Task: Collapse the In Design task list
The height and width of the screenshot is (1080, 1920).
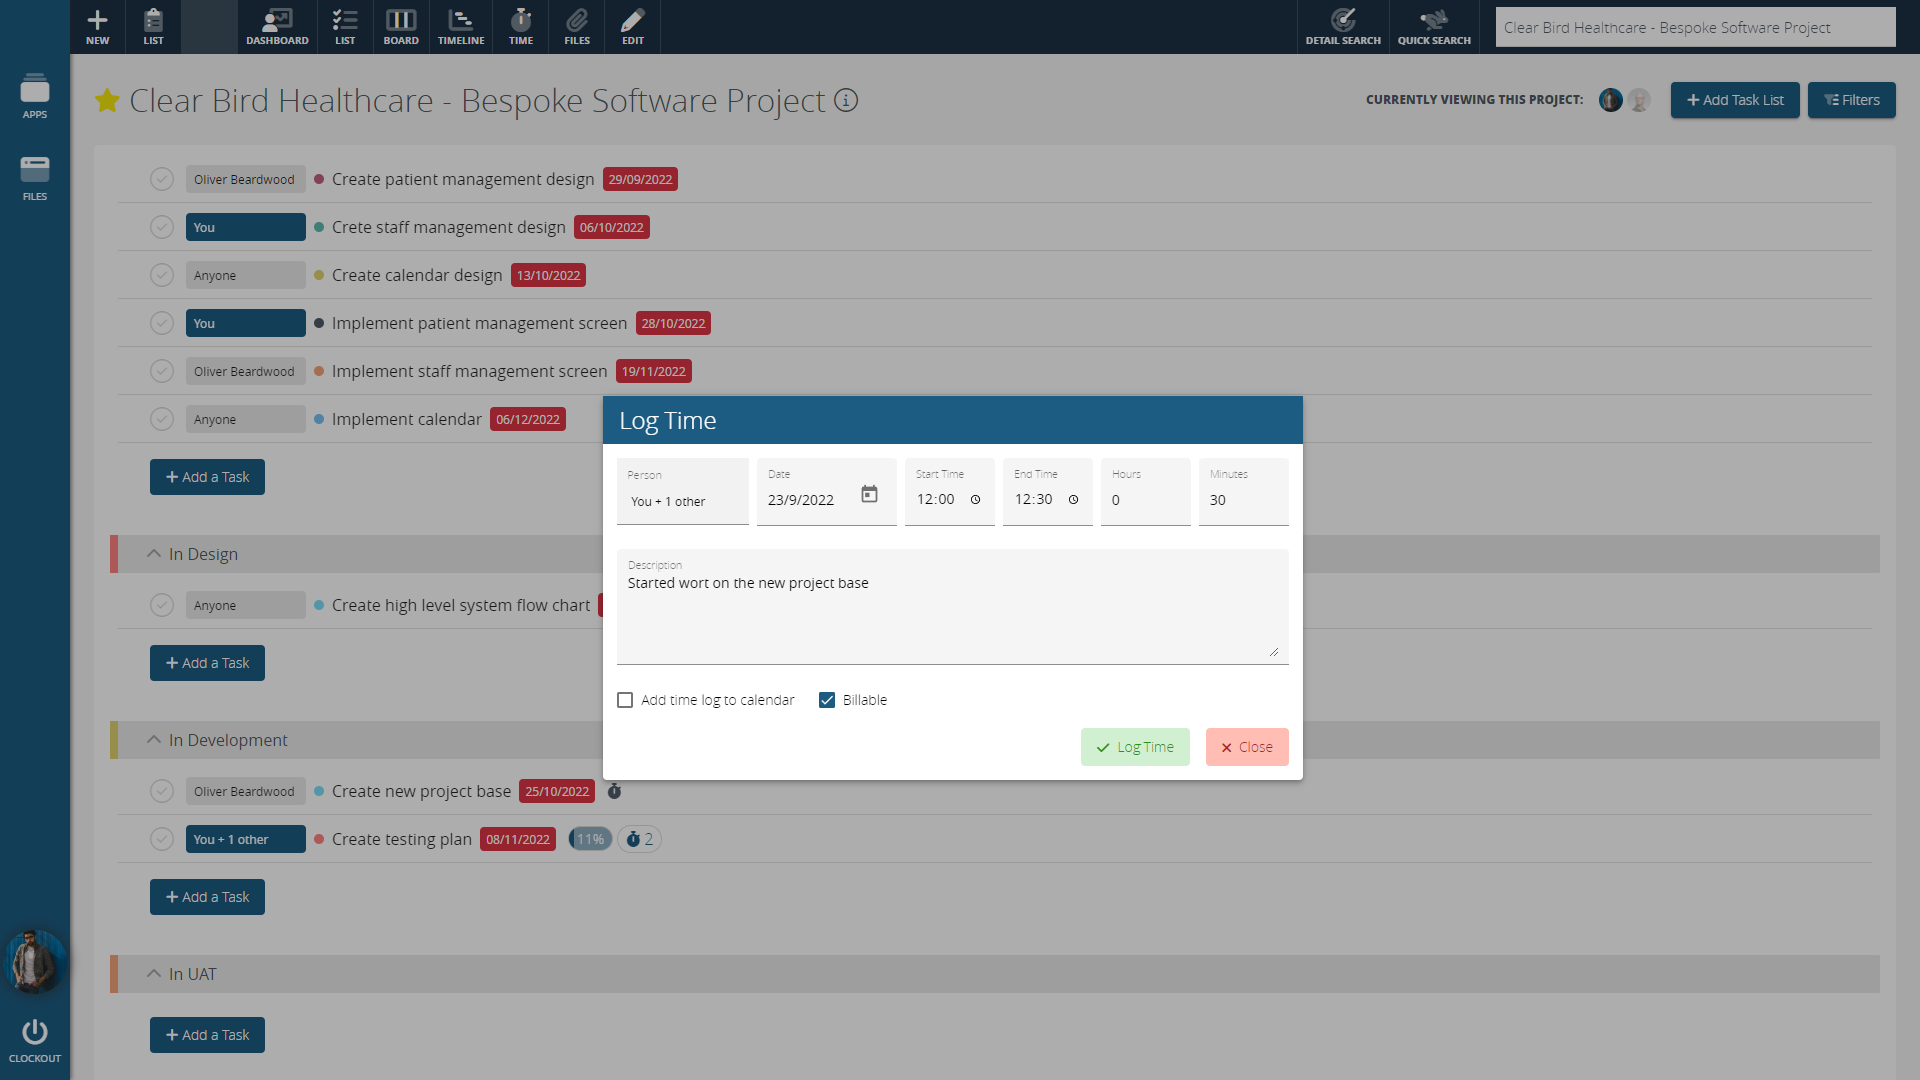Action: (154, 554)
